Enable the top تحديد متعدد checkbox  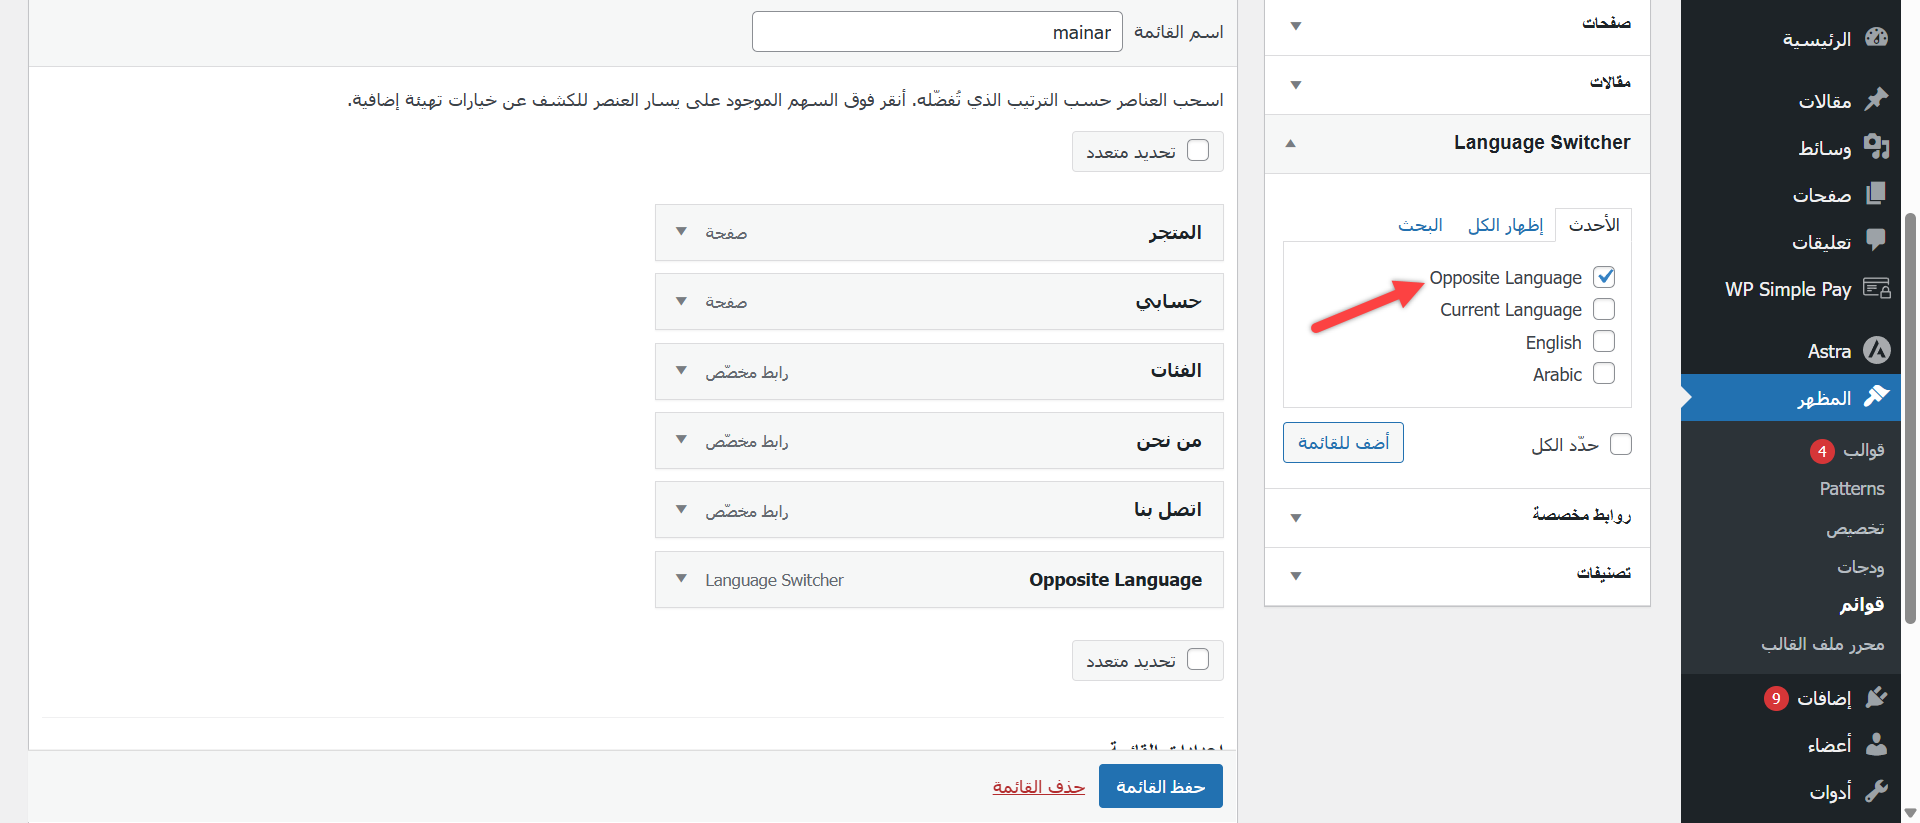click(x=1198, y=151)
